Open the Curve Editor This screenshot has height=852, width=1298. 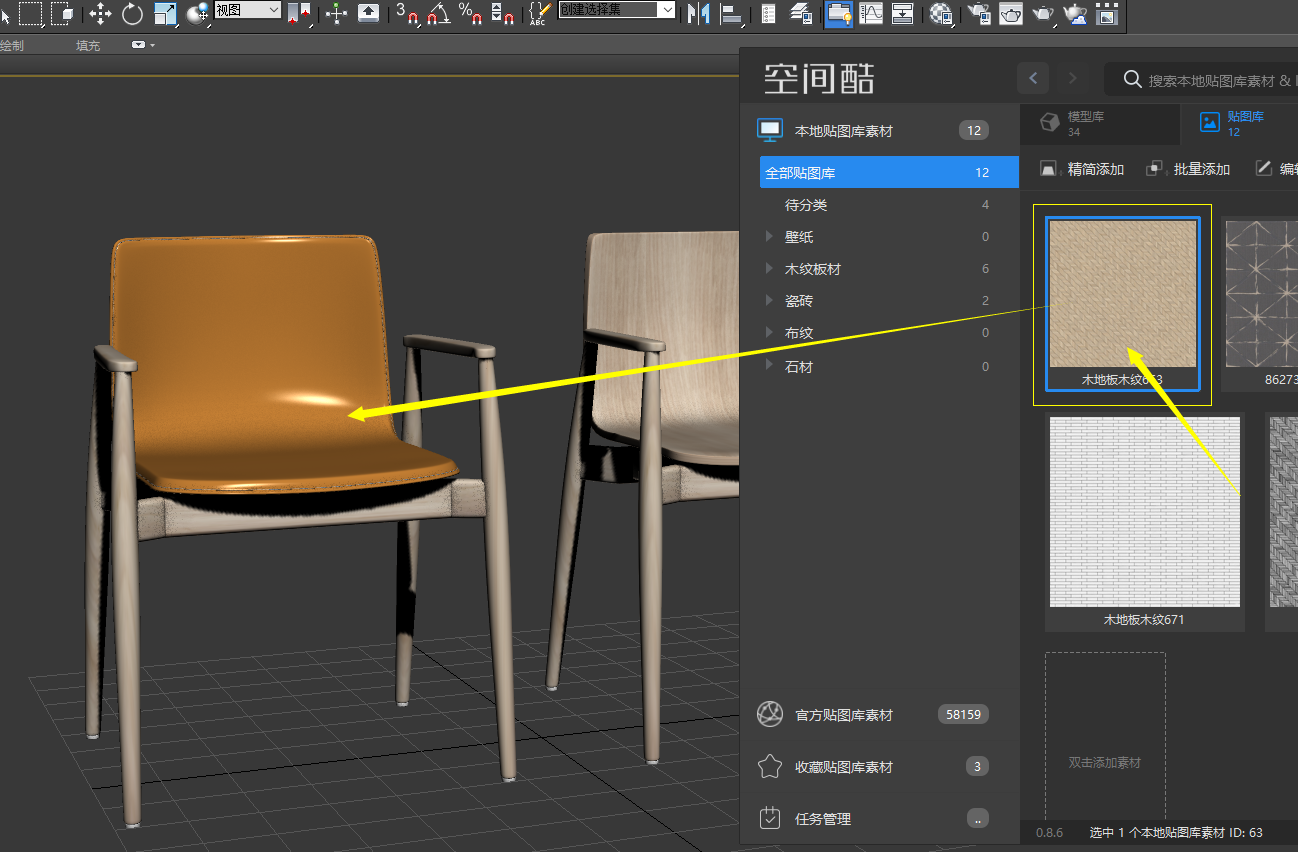(871, 13)
